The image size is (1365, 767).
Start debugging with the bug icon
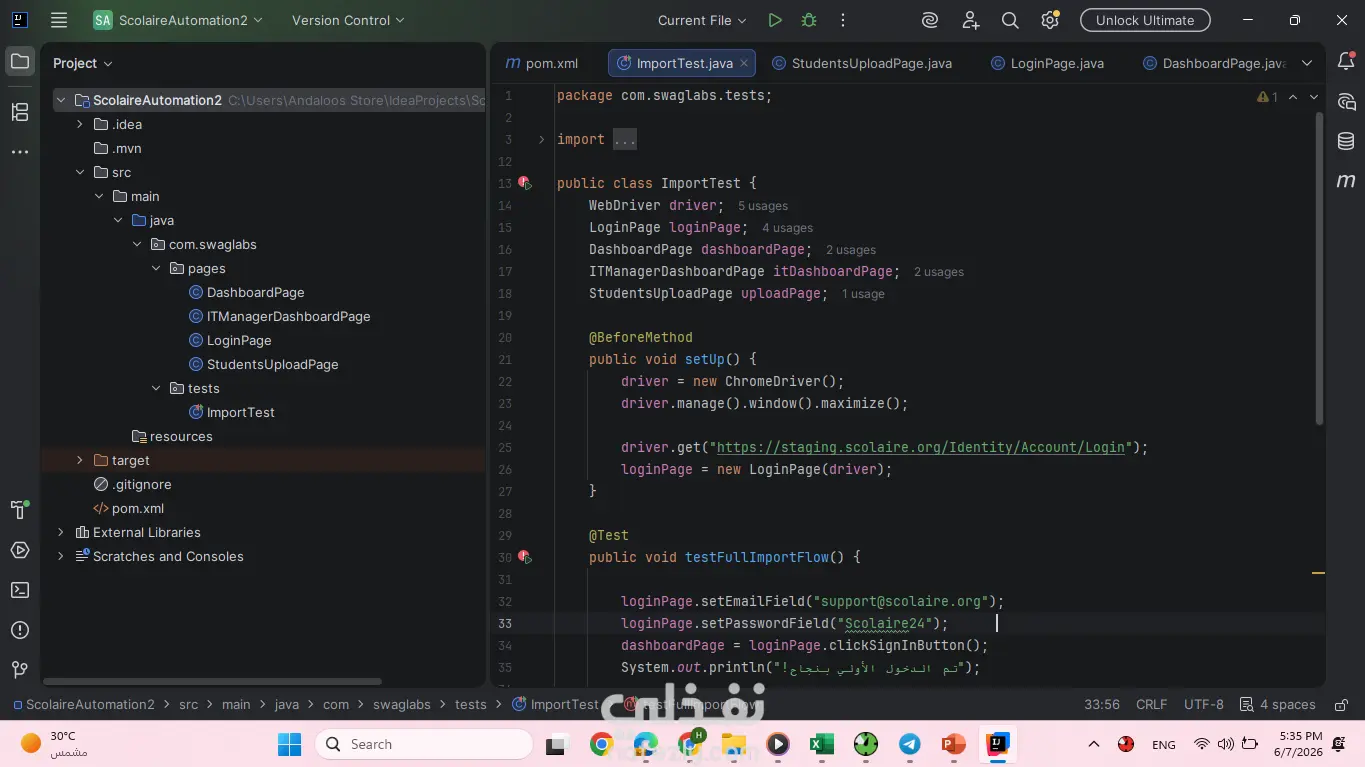point(808,20)
